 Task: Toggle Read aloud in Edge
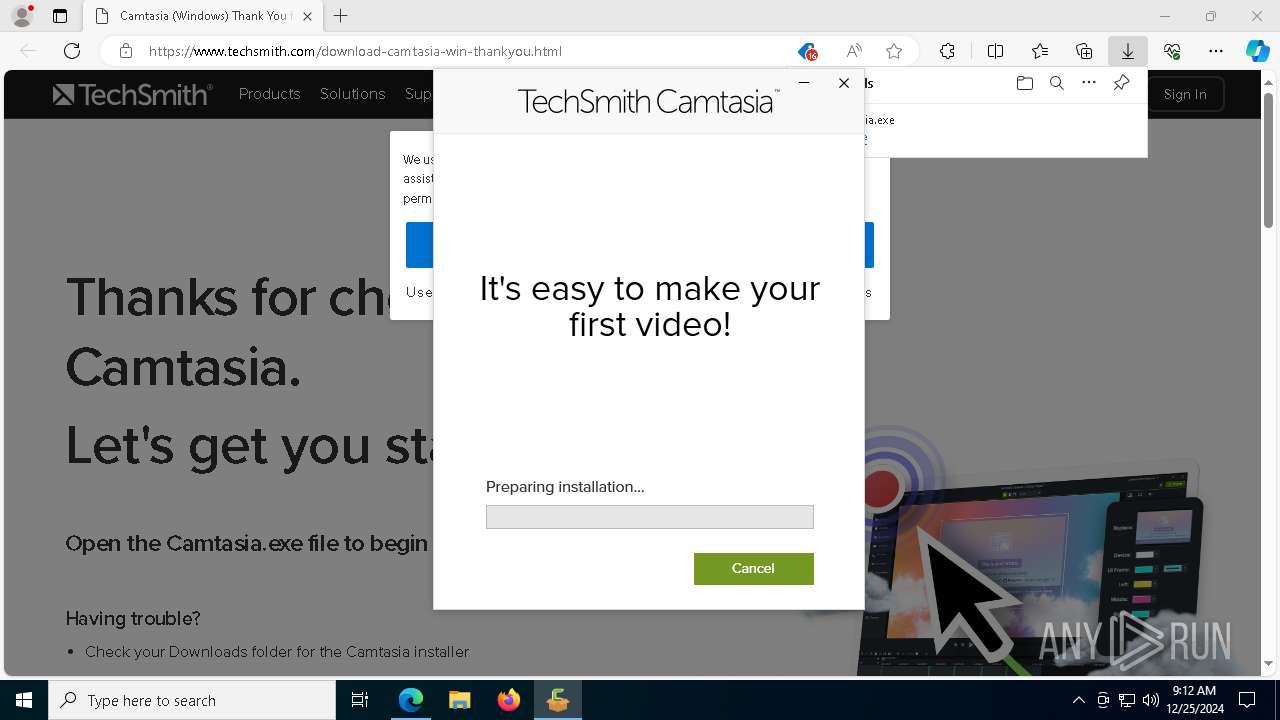[854, 51]
